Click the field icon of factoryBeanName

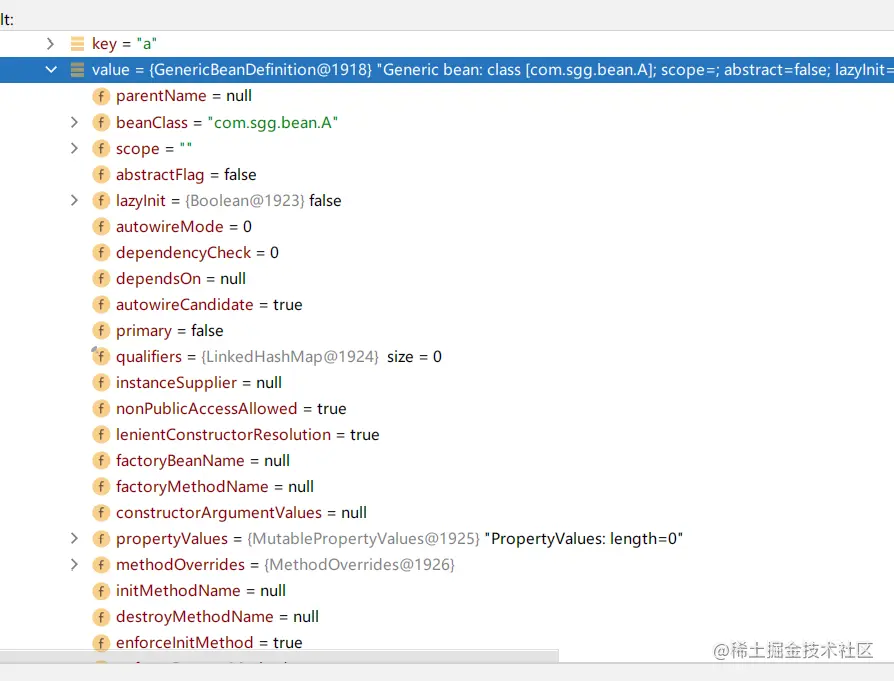pyautogui.click(x=101, y=460)
